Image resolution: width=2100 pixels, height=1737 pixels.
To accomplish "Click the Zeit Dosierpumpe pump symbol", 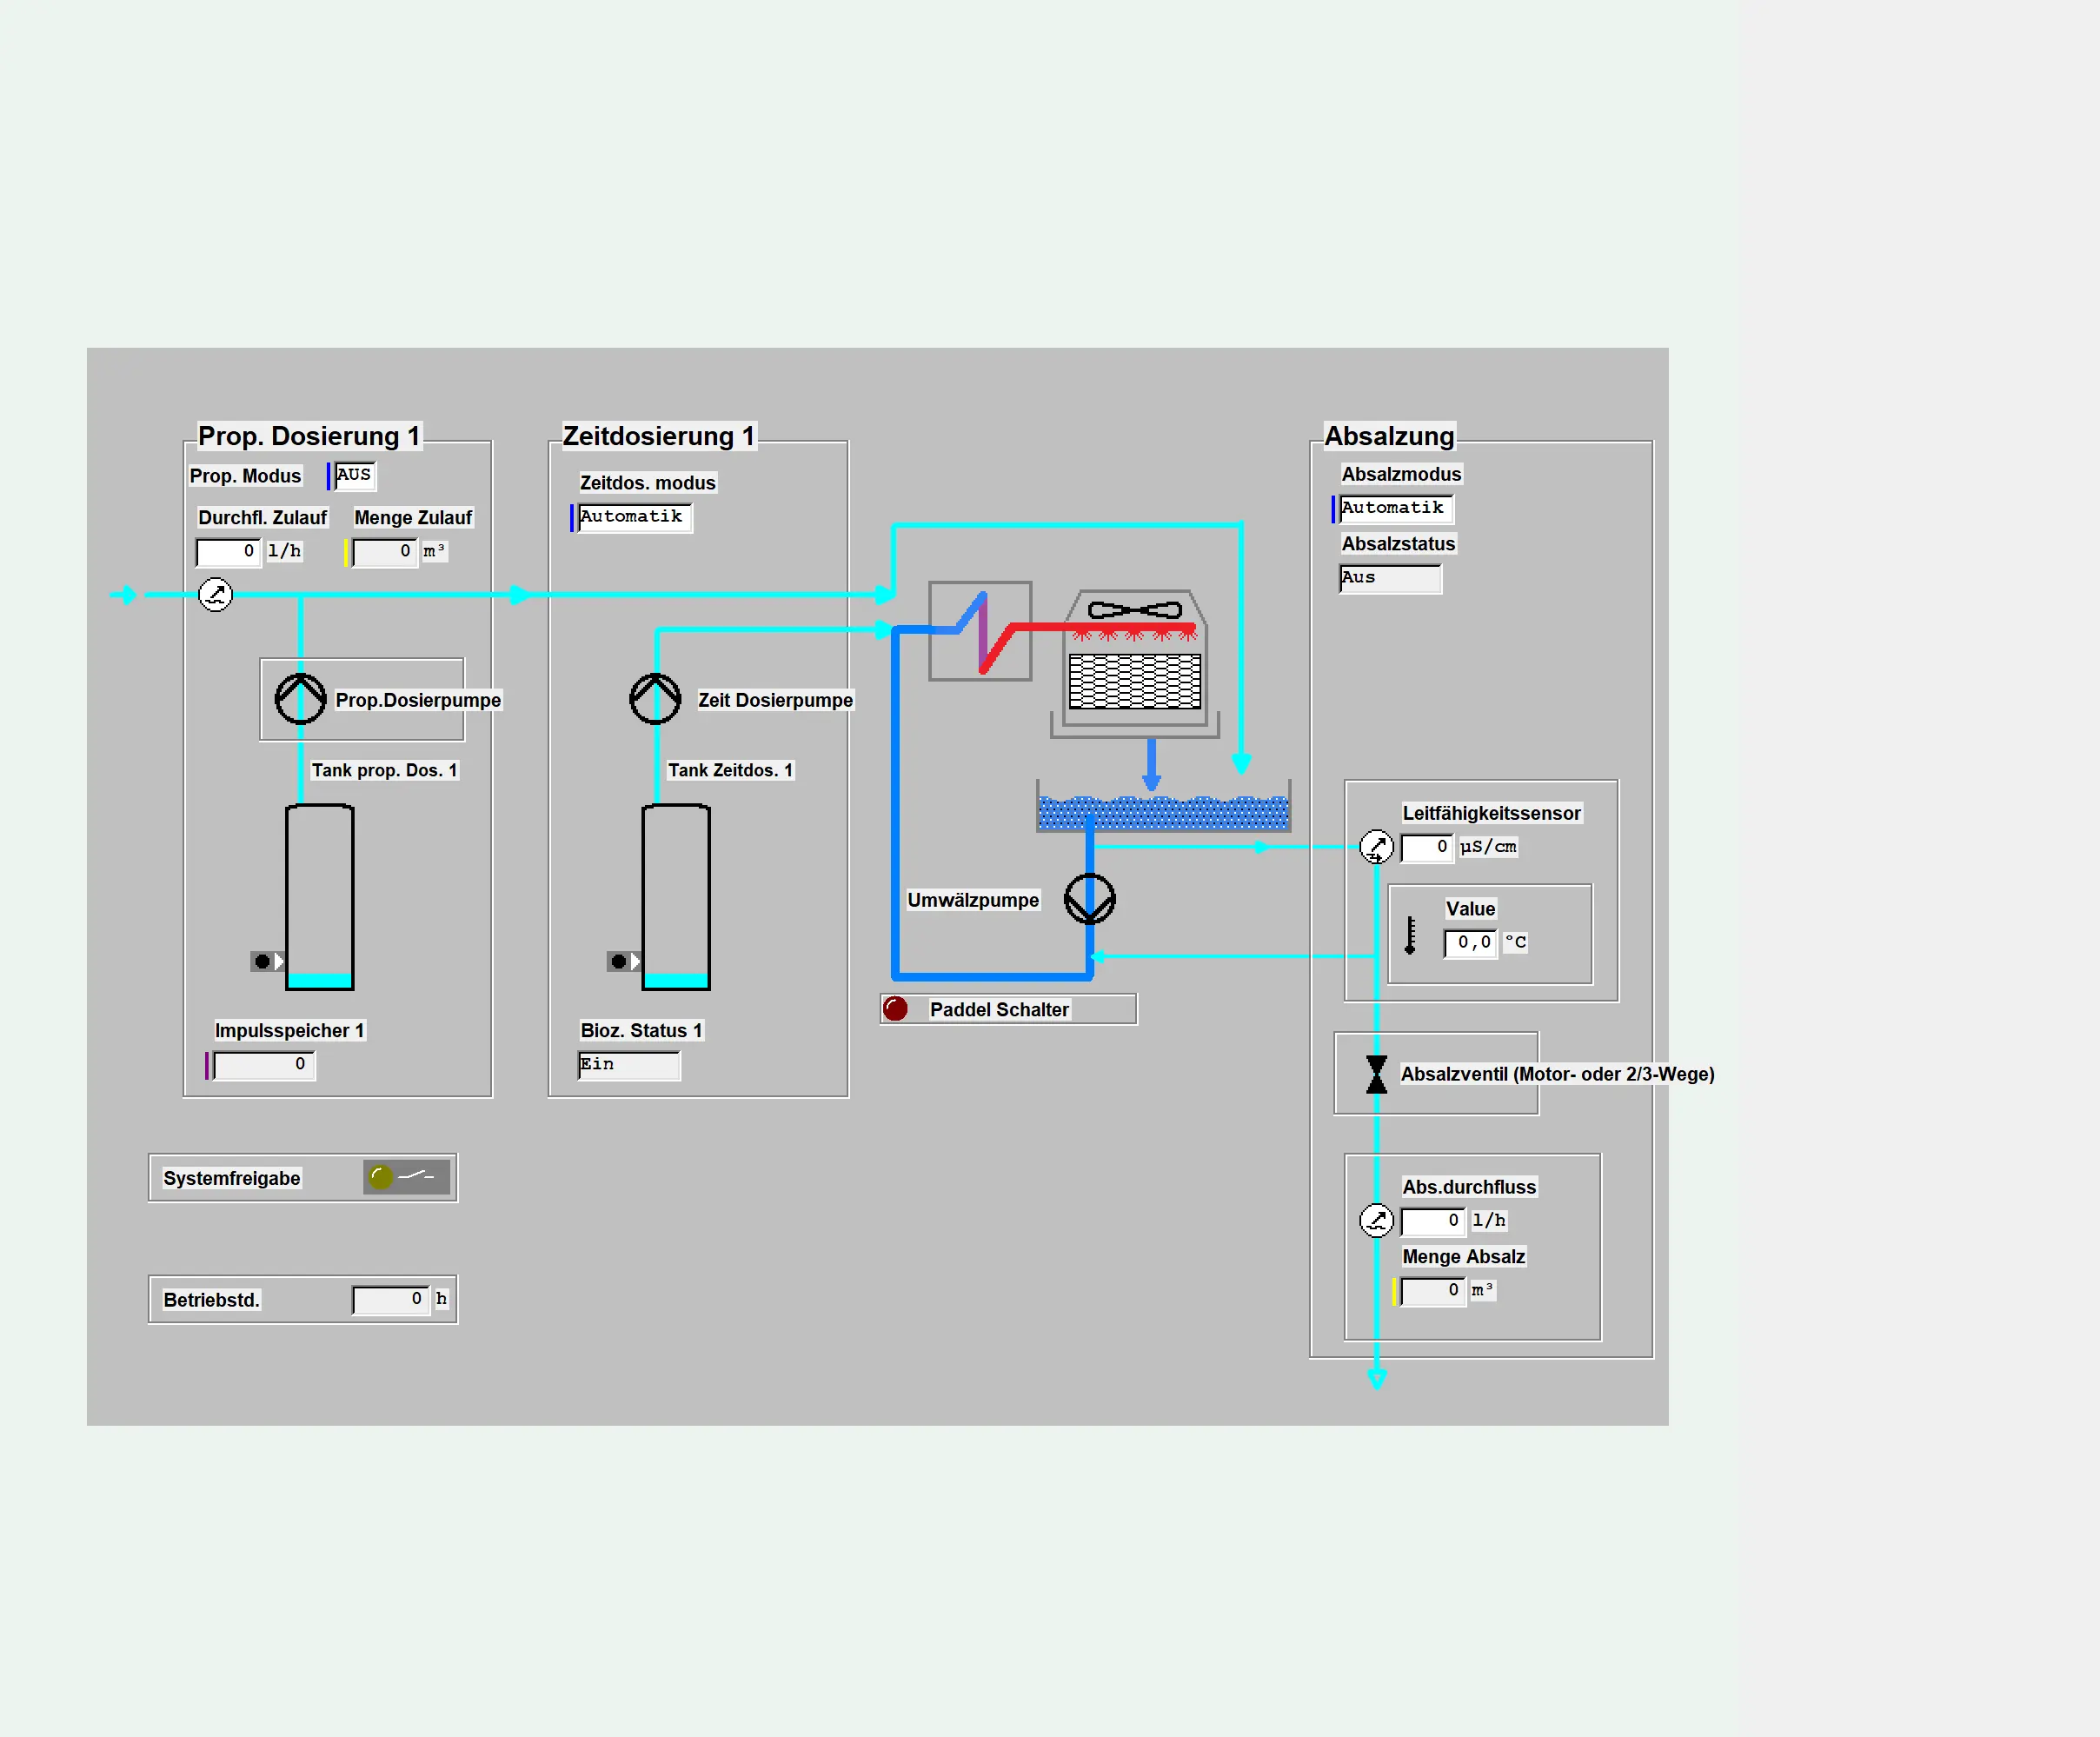I will (x=655, y=698).
